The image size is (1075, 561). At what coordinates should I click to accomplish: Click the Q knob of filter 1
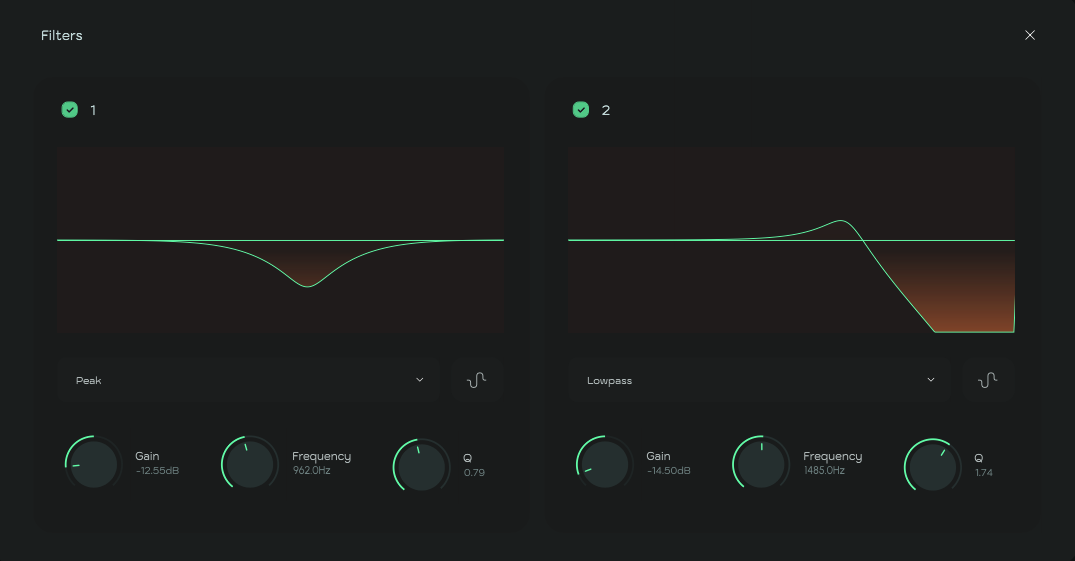pos(421,465)
